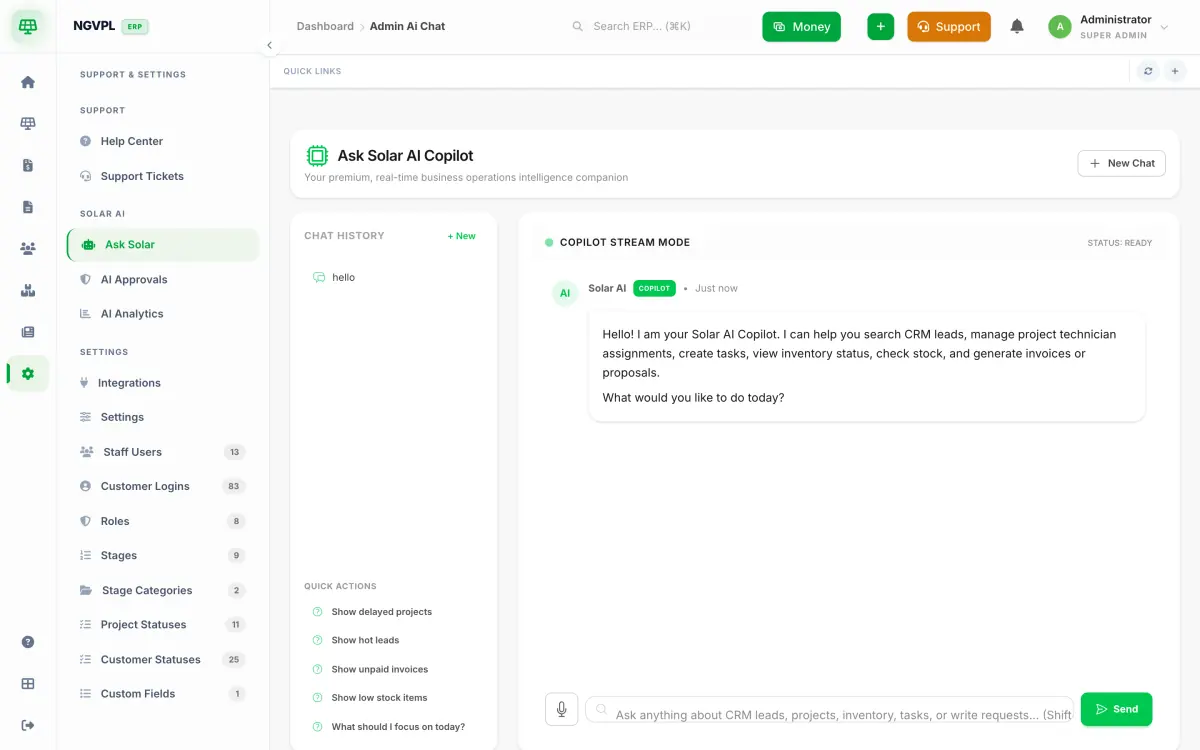Open the invoice document rail icon
This screenshot has height=750, width=1200.
28,165
